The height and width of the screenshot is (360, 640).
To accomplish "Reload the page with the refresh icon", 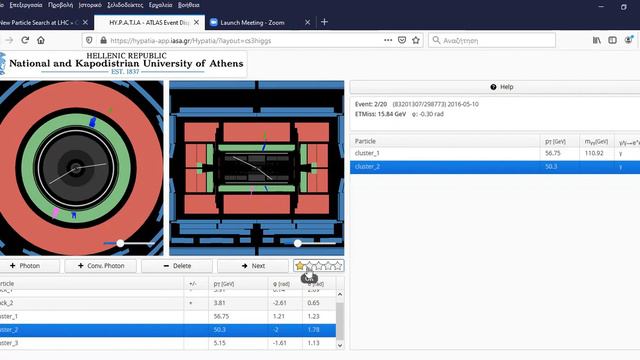I will pyautogui.click(x=25, y=40).
